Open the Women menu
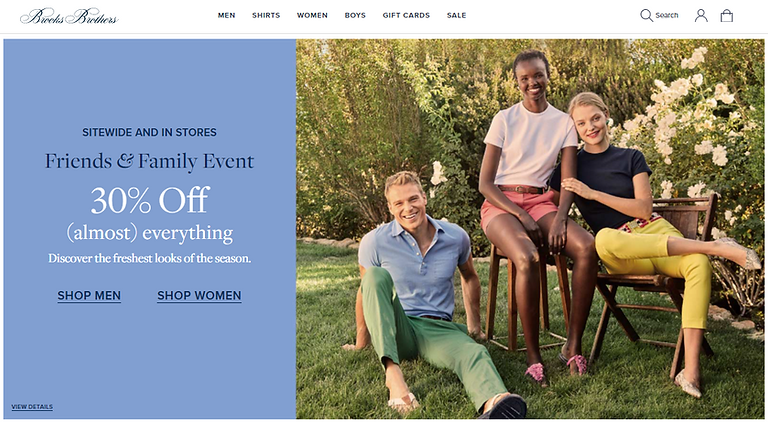Screen dimensions: 768x423 pyautogui.click(x=312, y=16)
